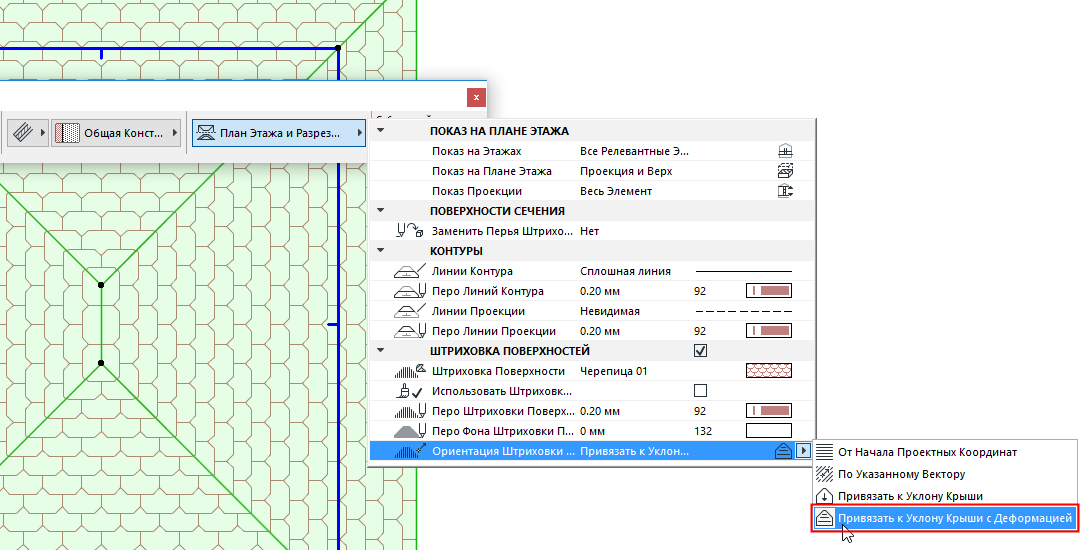The width and height of the screenshot is (1087, 550).
Task: Toggle the Штриховка Поверхностей checkbox
Action: click(x=700, y=351)
